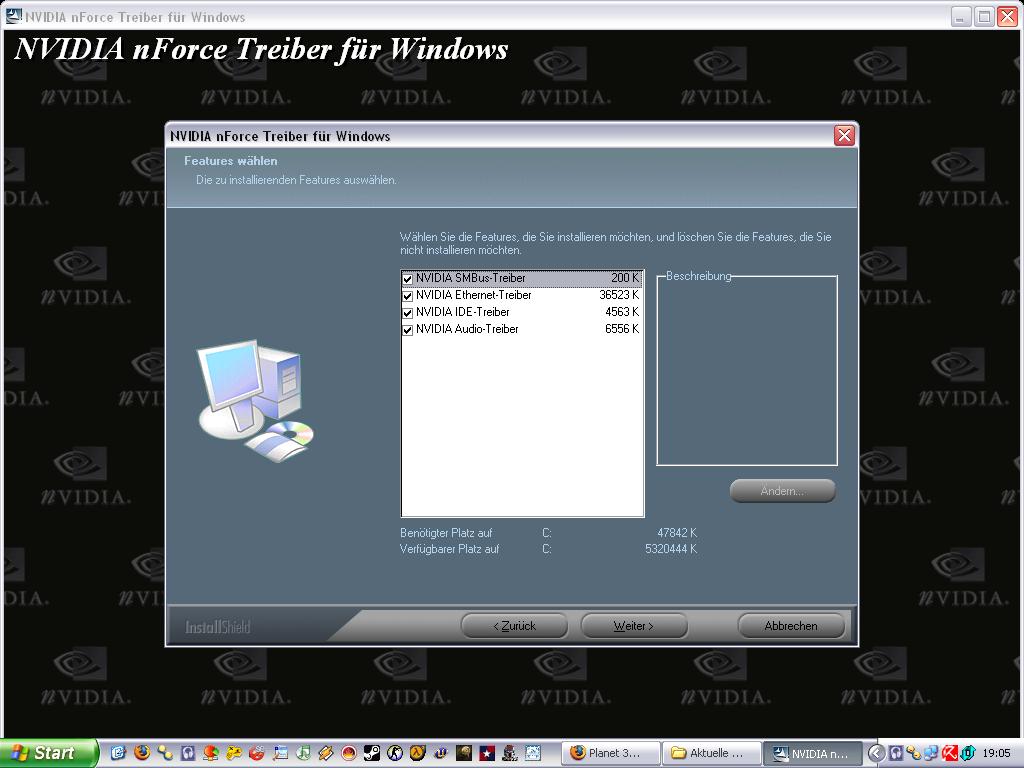Open the headphones icon in system tray
Viewport: 1024px width, 768px height.
896,753
